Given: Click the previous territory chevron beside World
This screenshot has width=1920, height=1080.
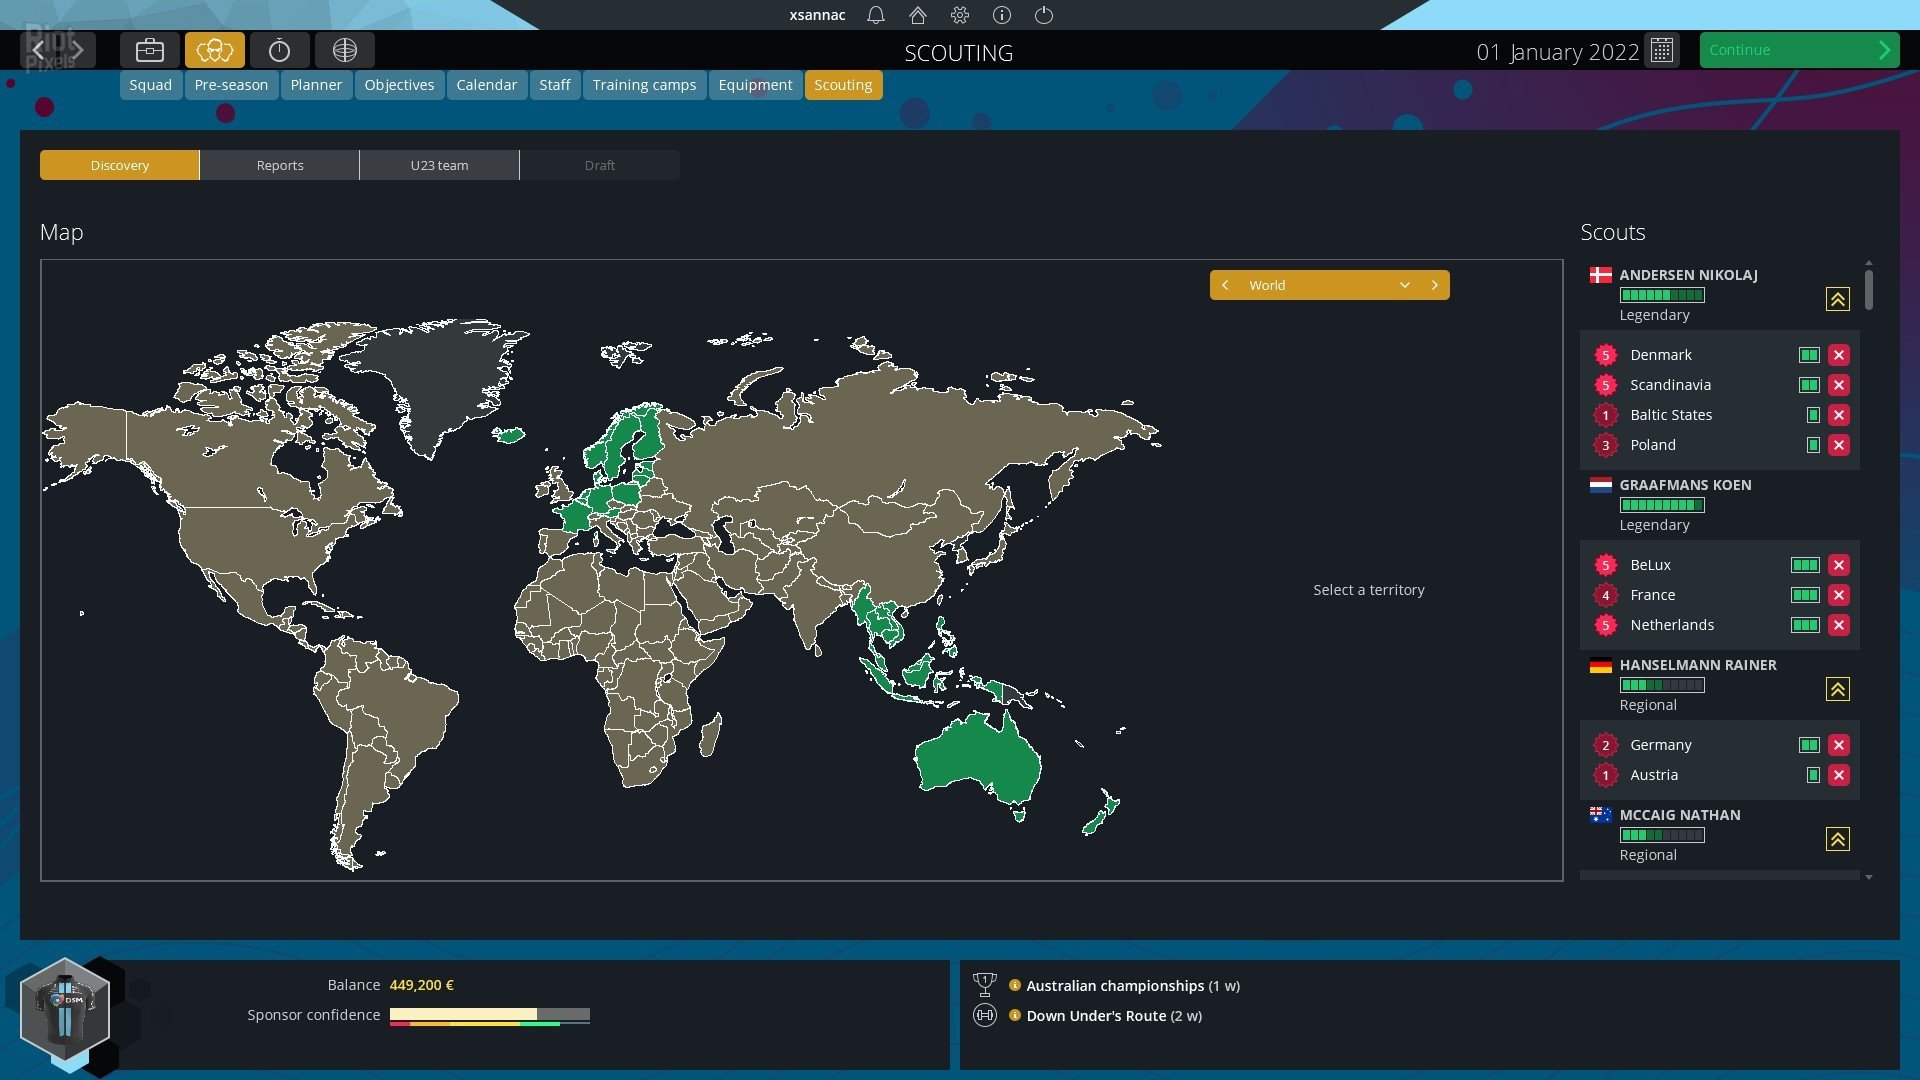Looking at the screenshot, I should 1225,285.
